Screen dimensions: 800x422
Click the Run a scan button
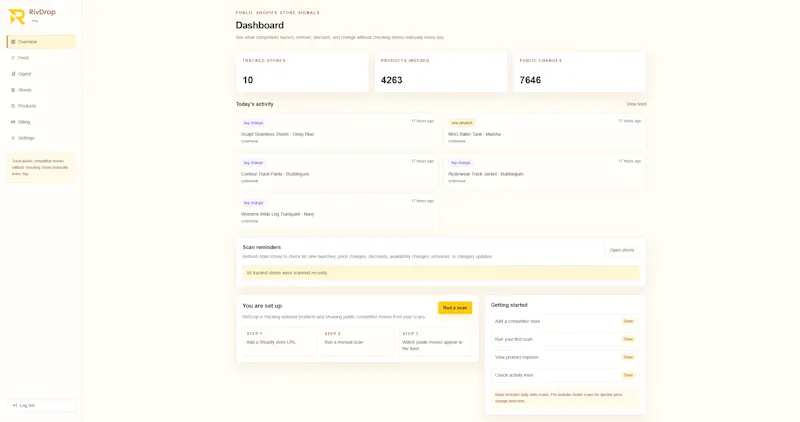[x=455, y=308]
